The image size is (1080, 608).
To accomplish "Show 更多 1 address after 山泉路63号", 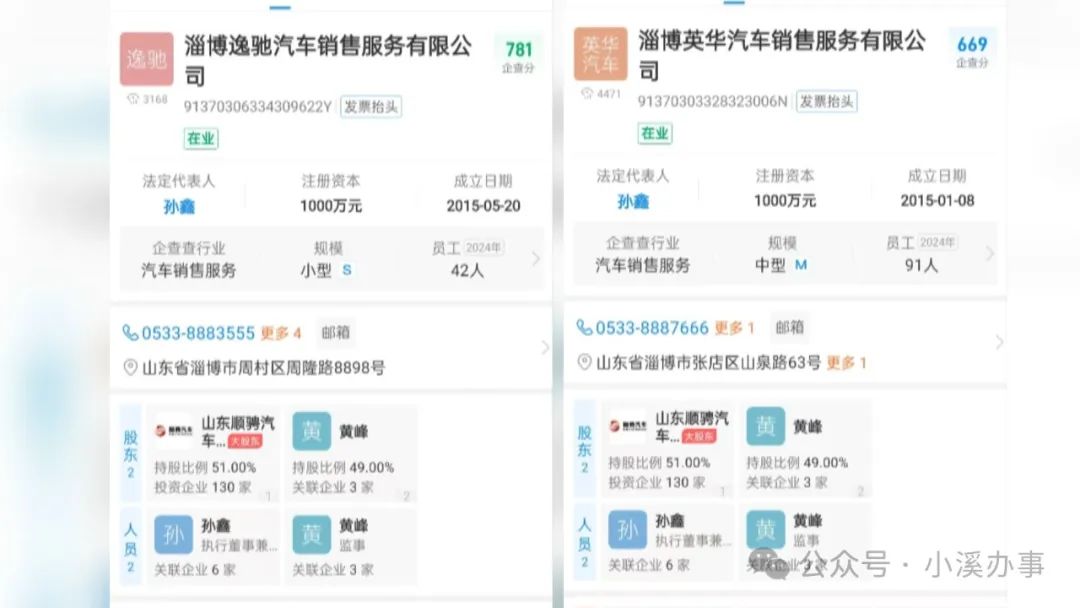I will (x=847, y=362).
